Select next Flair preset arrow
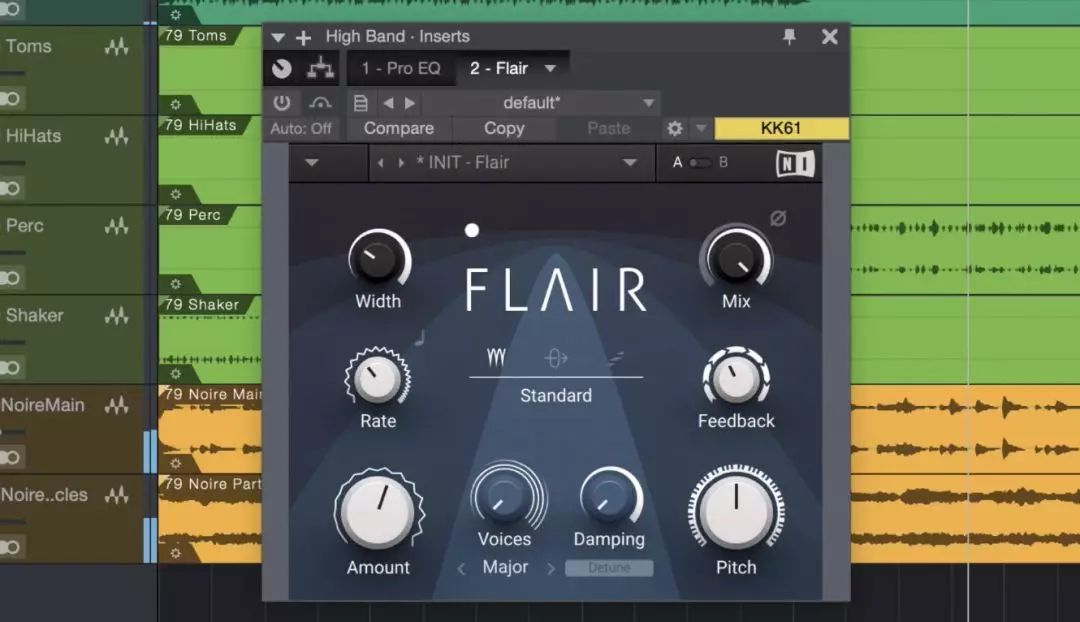The width and height of the screenshot is (1080, 622). (401, 163)
